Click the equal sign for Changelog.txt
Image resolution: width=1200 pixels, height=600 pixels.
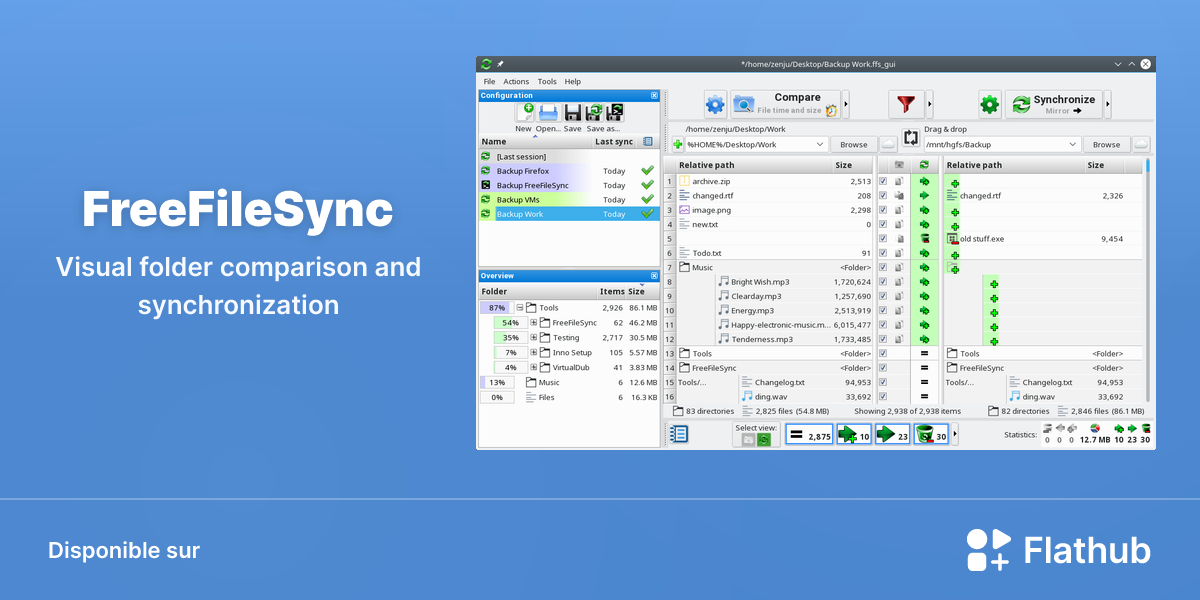pyautogui.click(x=924, y=382)
